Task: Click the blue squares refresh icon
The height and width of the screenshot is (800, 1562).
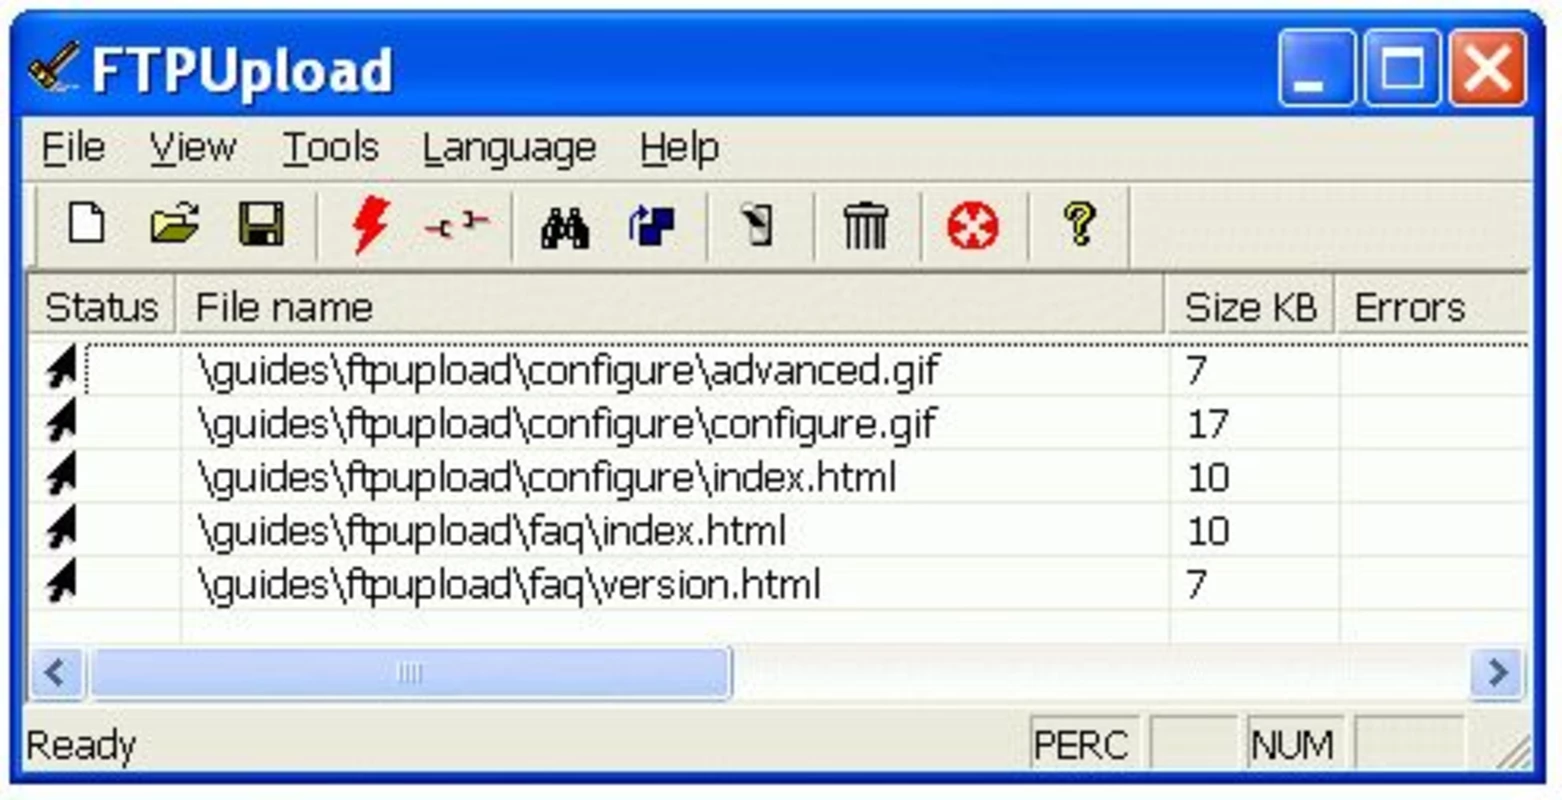Action: point(652,225)
